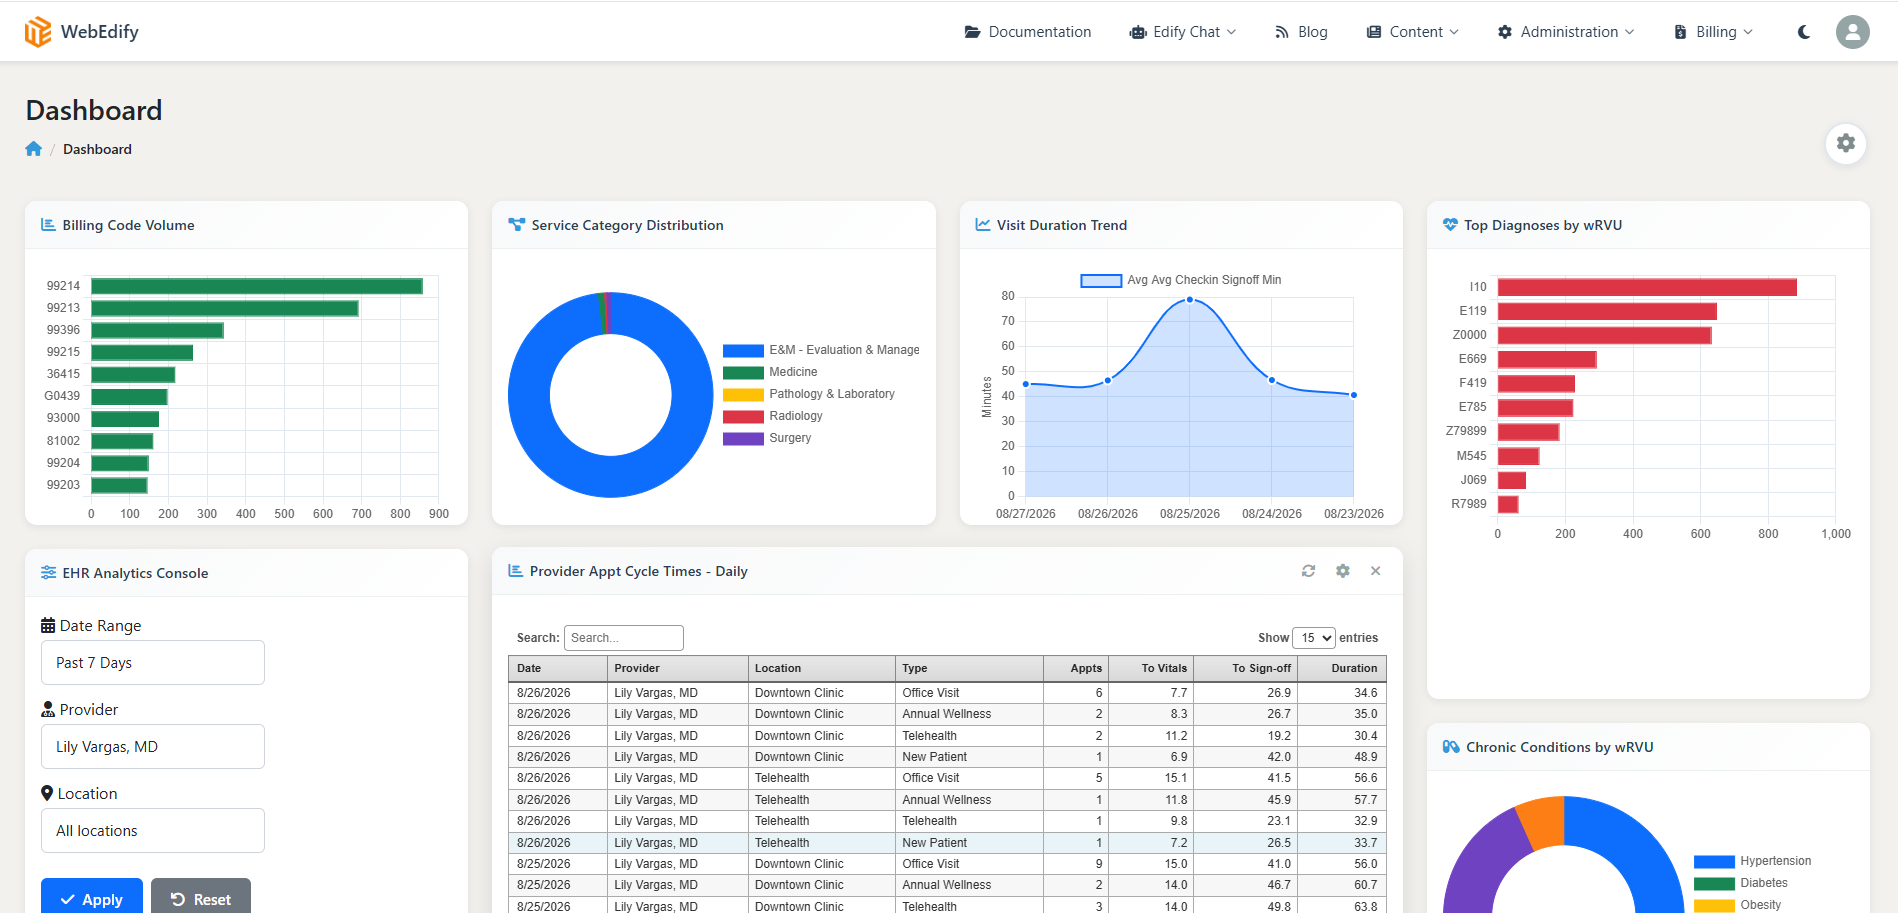Click the 99214 bar in Billing Code Volume
The height and width of the screenshot is (913, 1898).
[x=257, y=286]
